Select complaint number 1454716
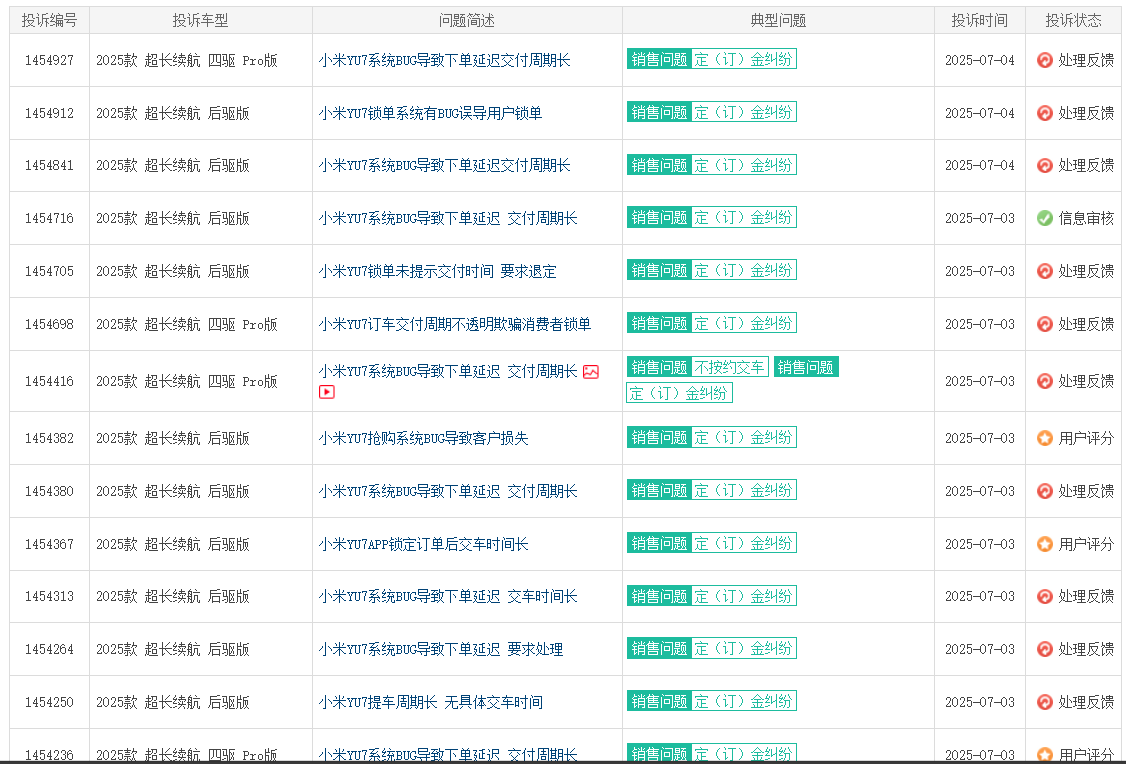The image size is (1126, 764). [x=50, y=218]
